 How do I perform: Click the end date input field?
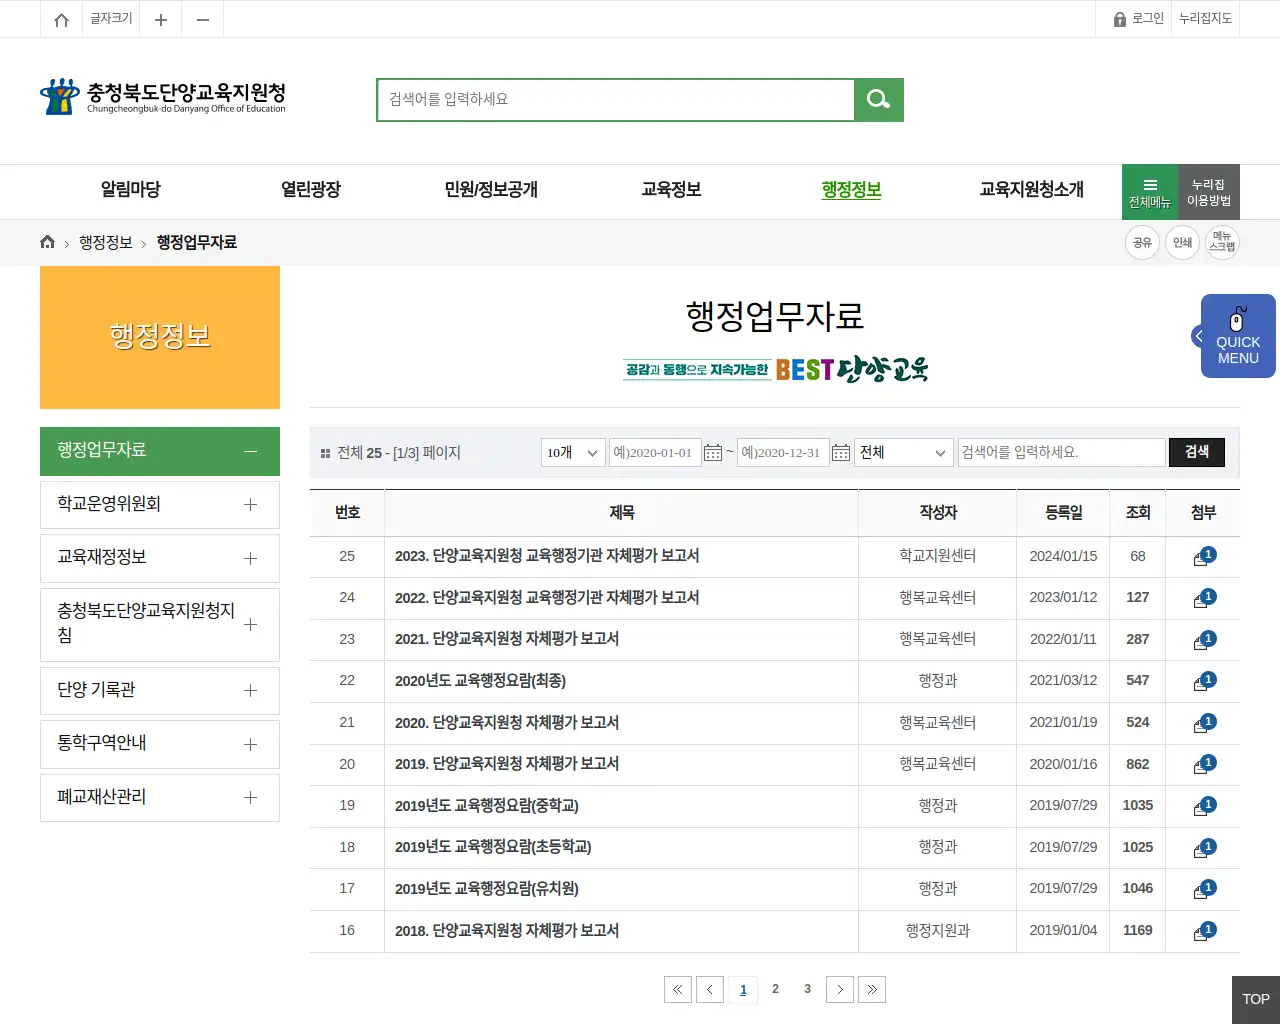pyautogui.click(x=783, y=453)
